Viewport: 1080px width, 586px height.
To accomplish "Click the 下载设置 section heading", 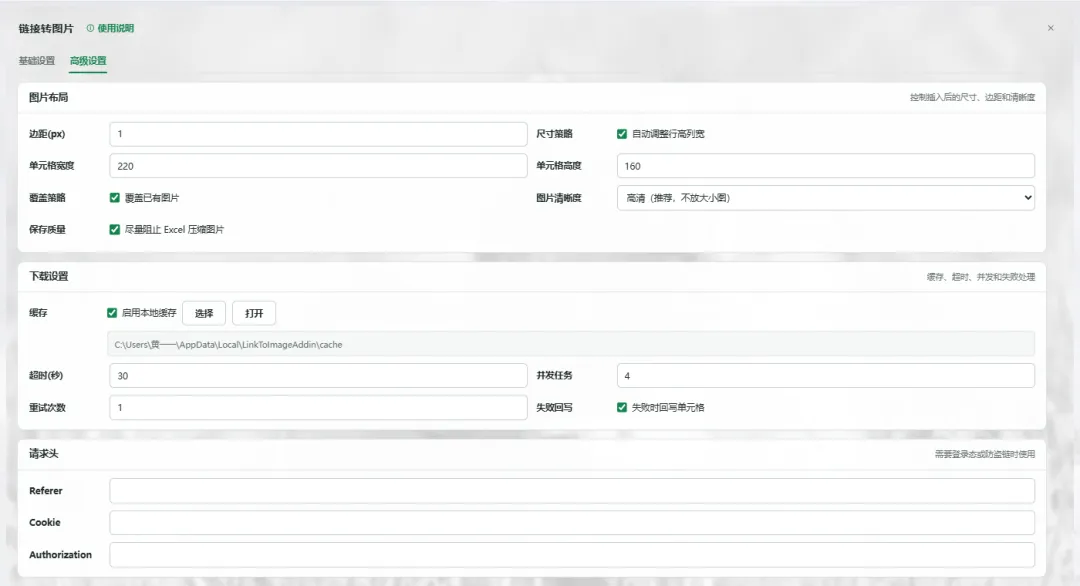I will (x=48, y=276).
